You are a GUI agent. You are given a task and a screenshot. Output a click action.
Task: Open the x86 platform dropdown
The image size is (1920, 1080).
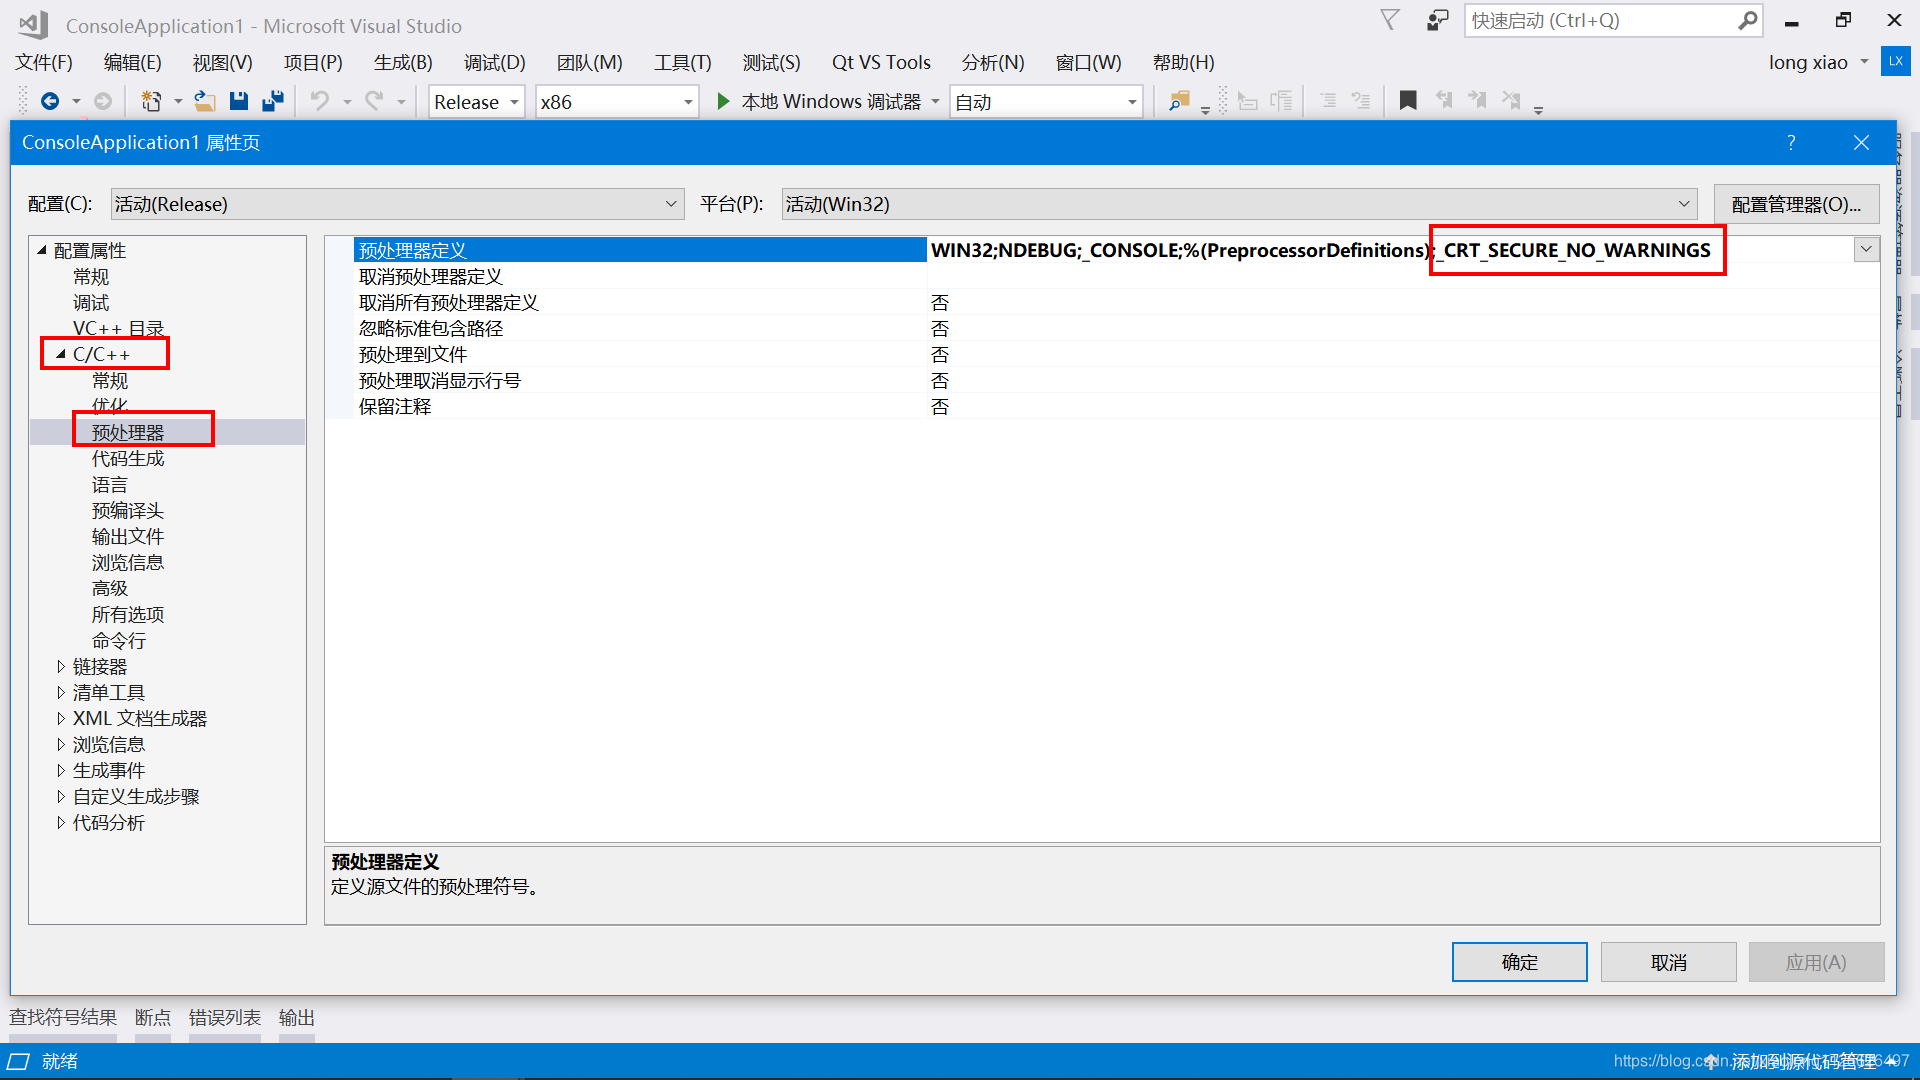coord(616,102)
